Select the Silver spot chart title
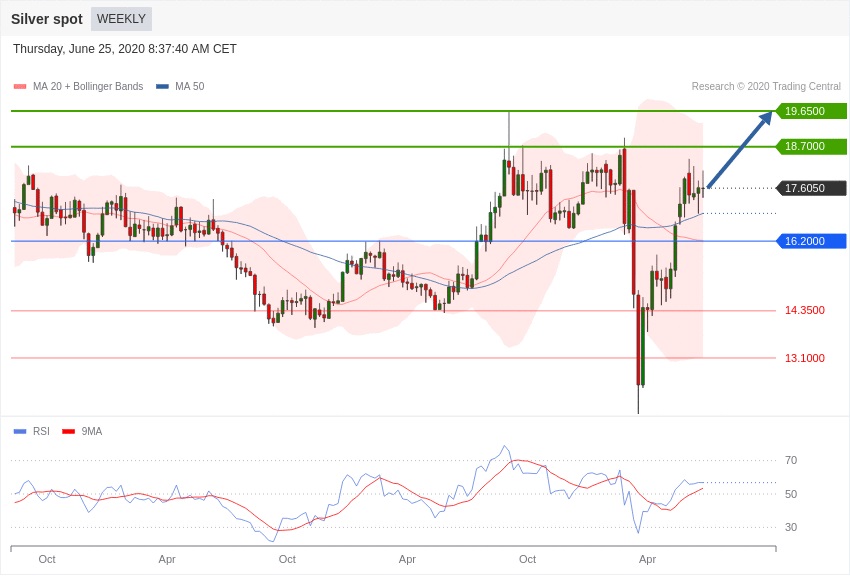The image size is (850, 576). tap(47, 19)
